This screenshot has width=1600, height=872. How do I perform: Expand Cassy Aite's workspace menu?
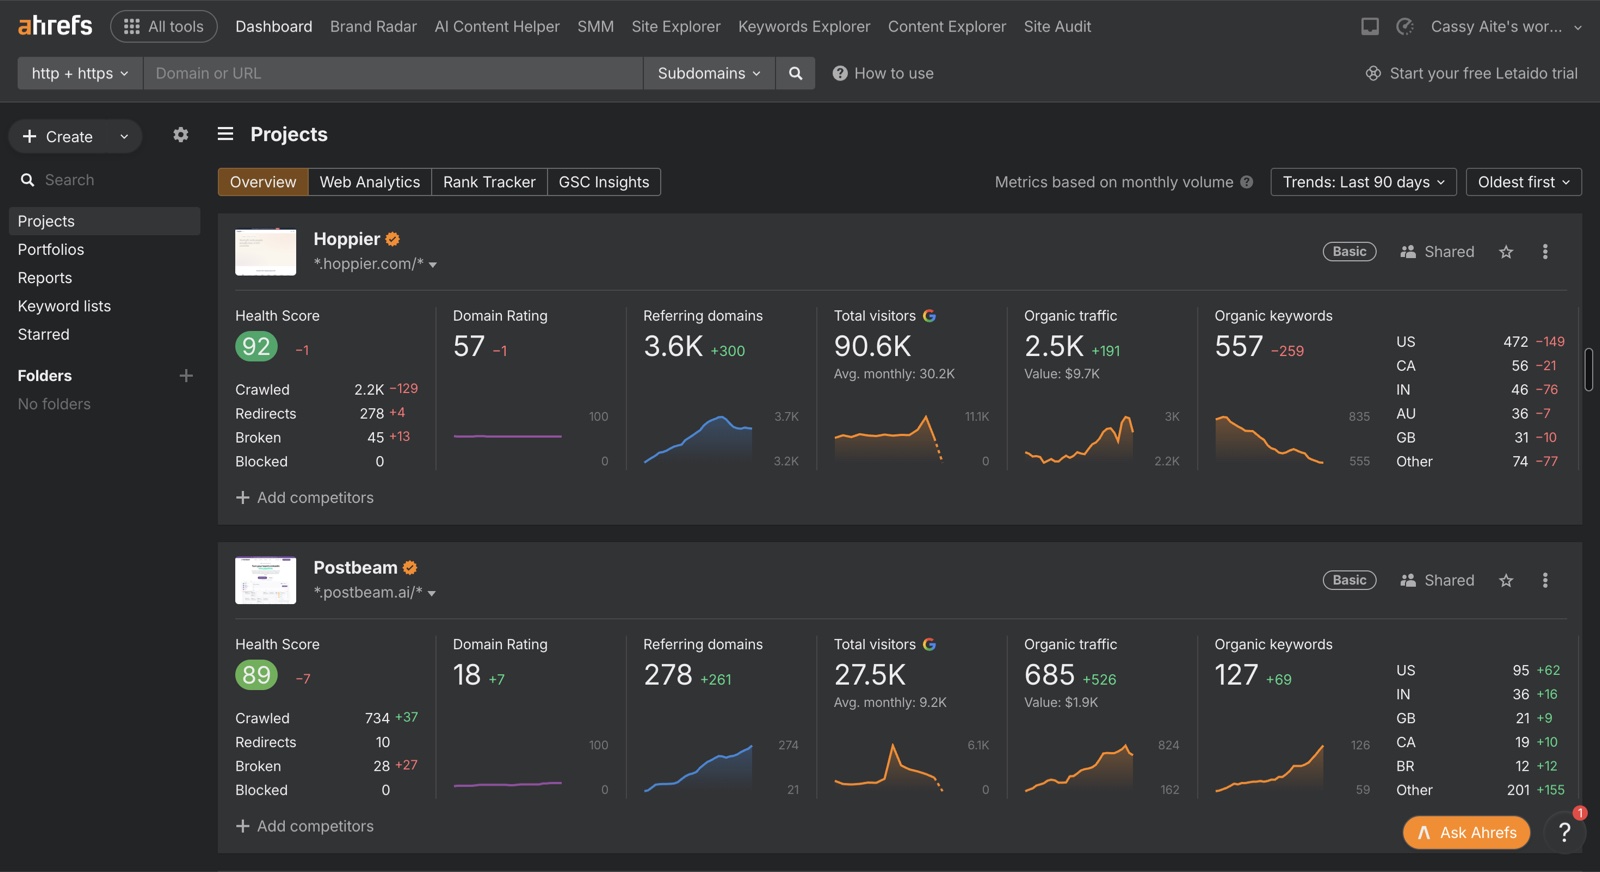[x=1506, y=26]
